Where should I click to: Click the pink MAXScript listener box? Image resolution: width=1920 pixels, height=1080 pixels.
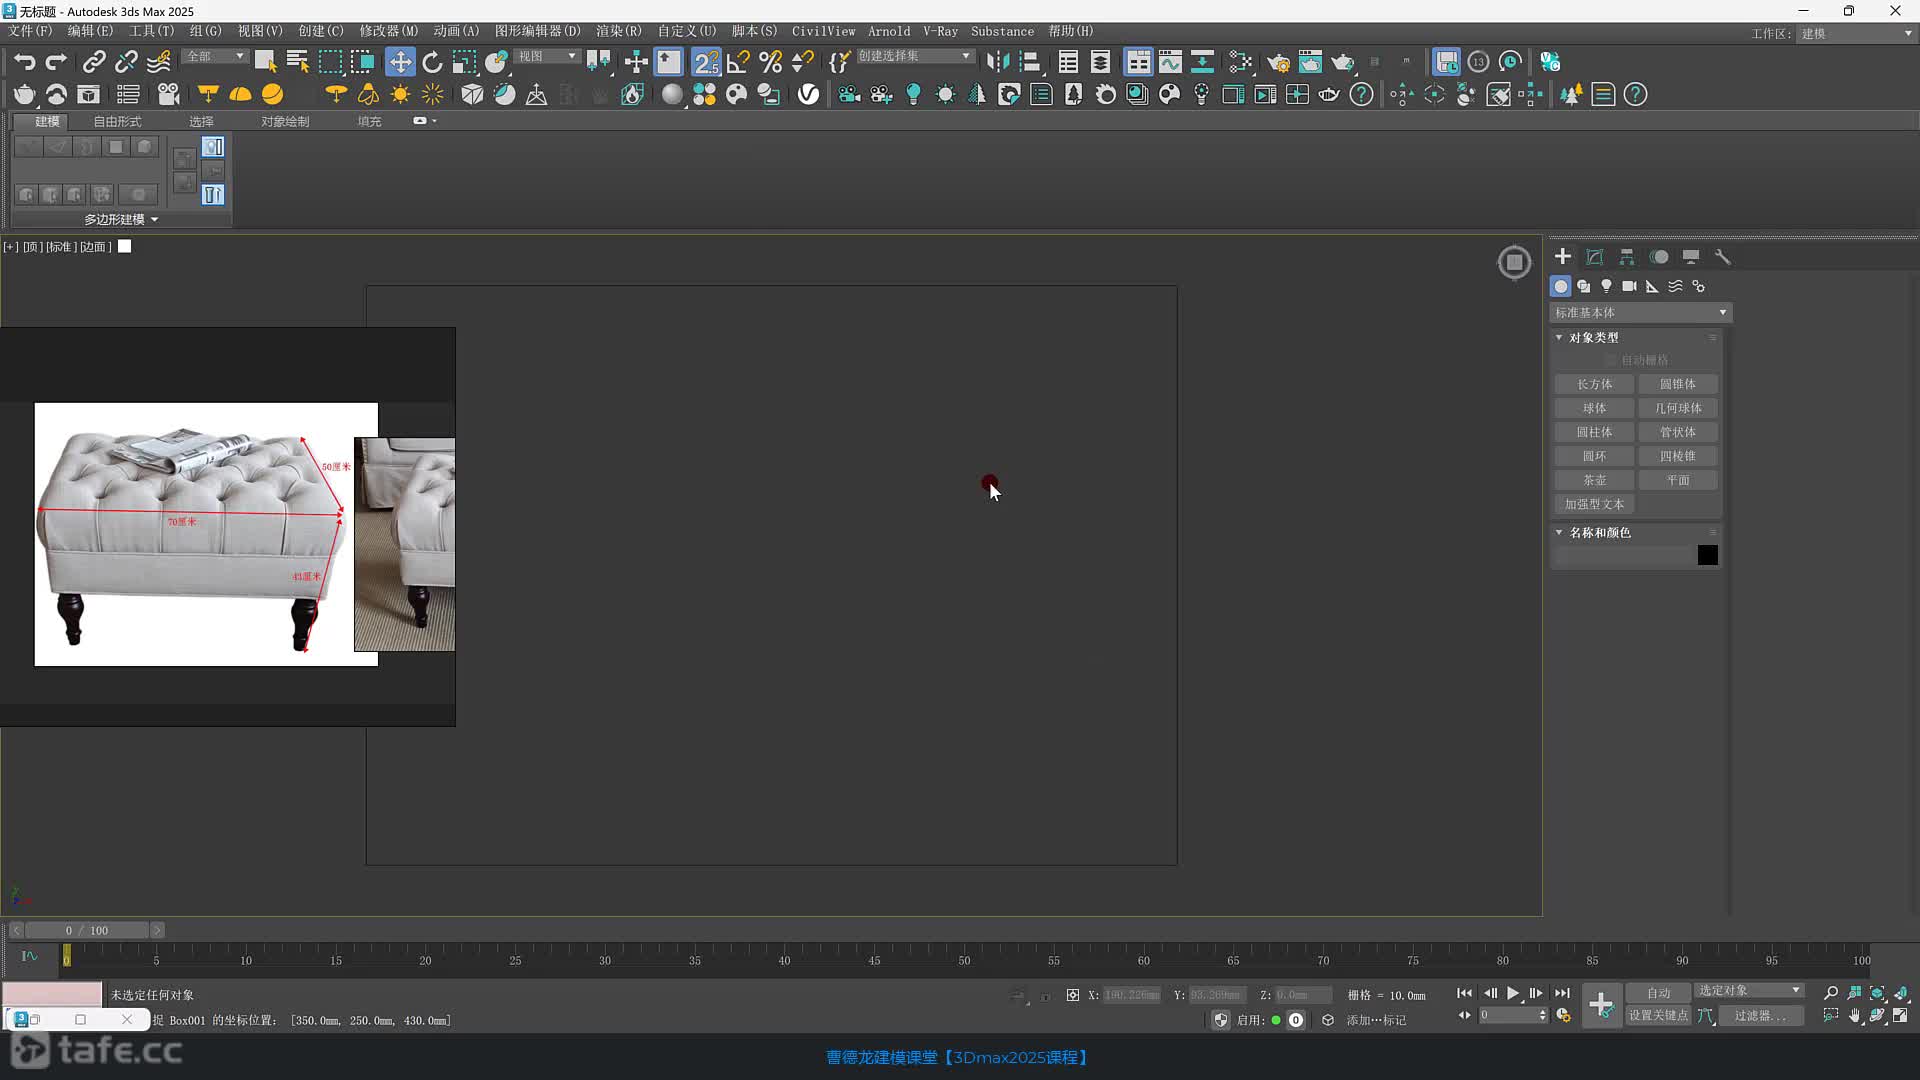[x=52, y=994]
